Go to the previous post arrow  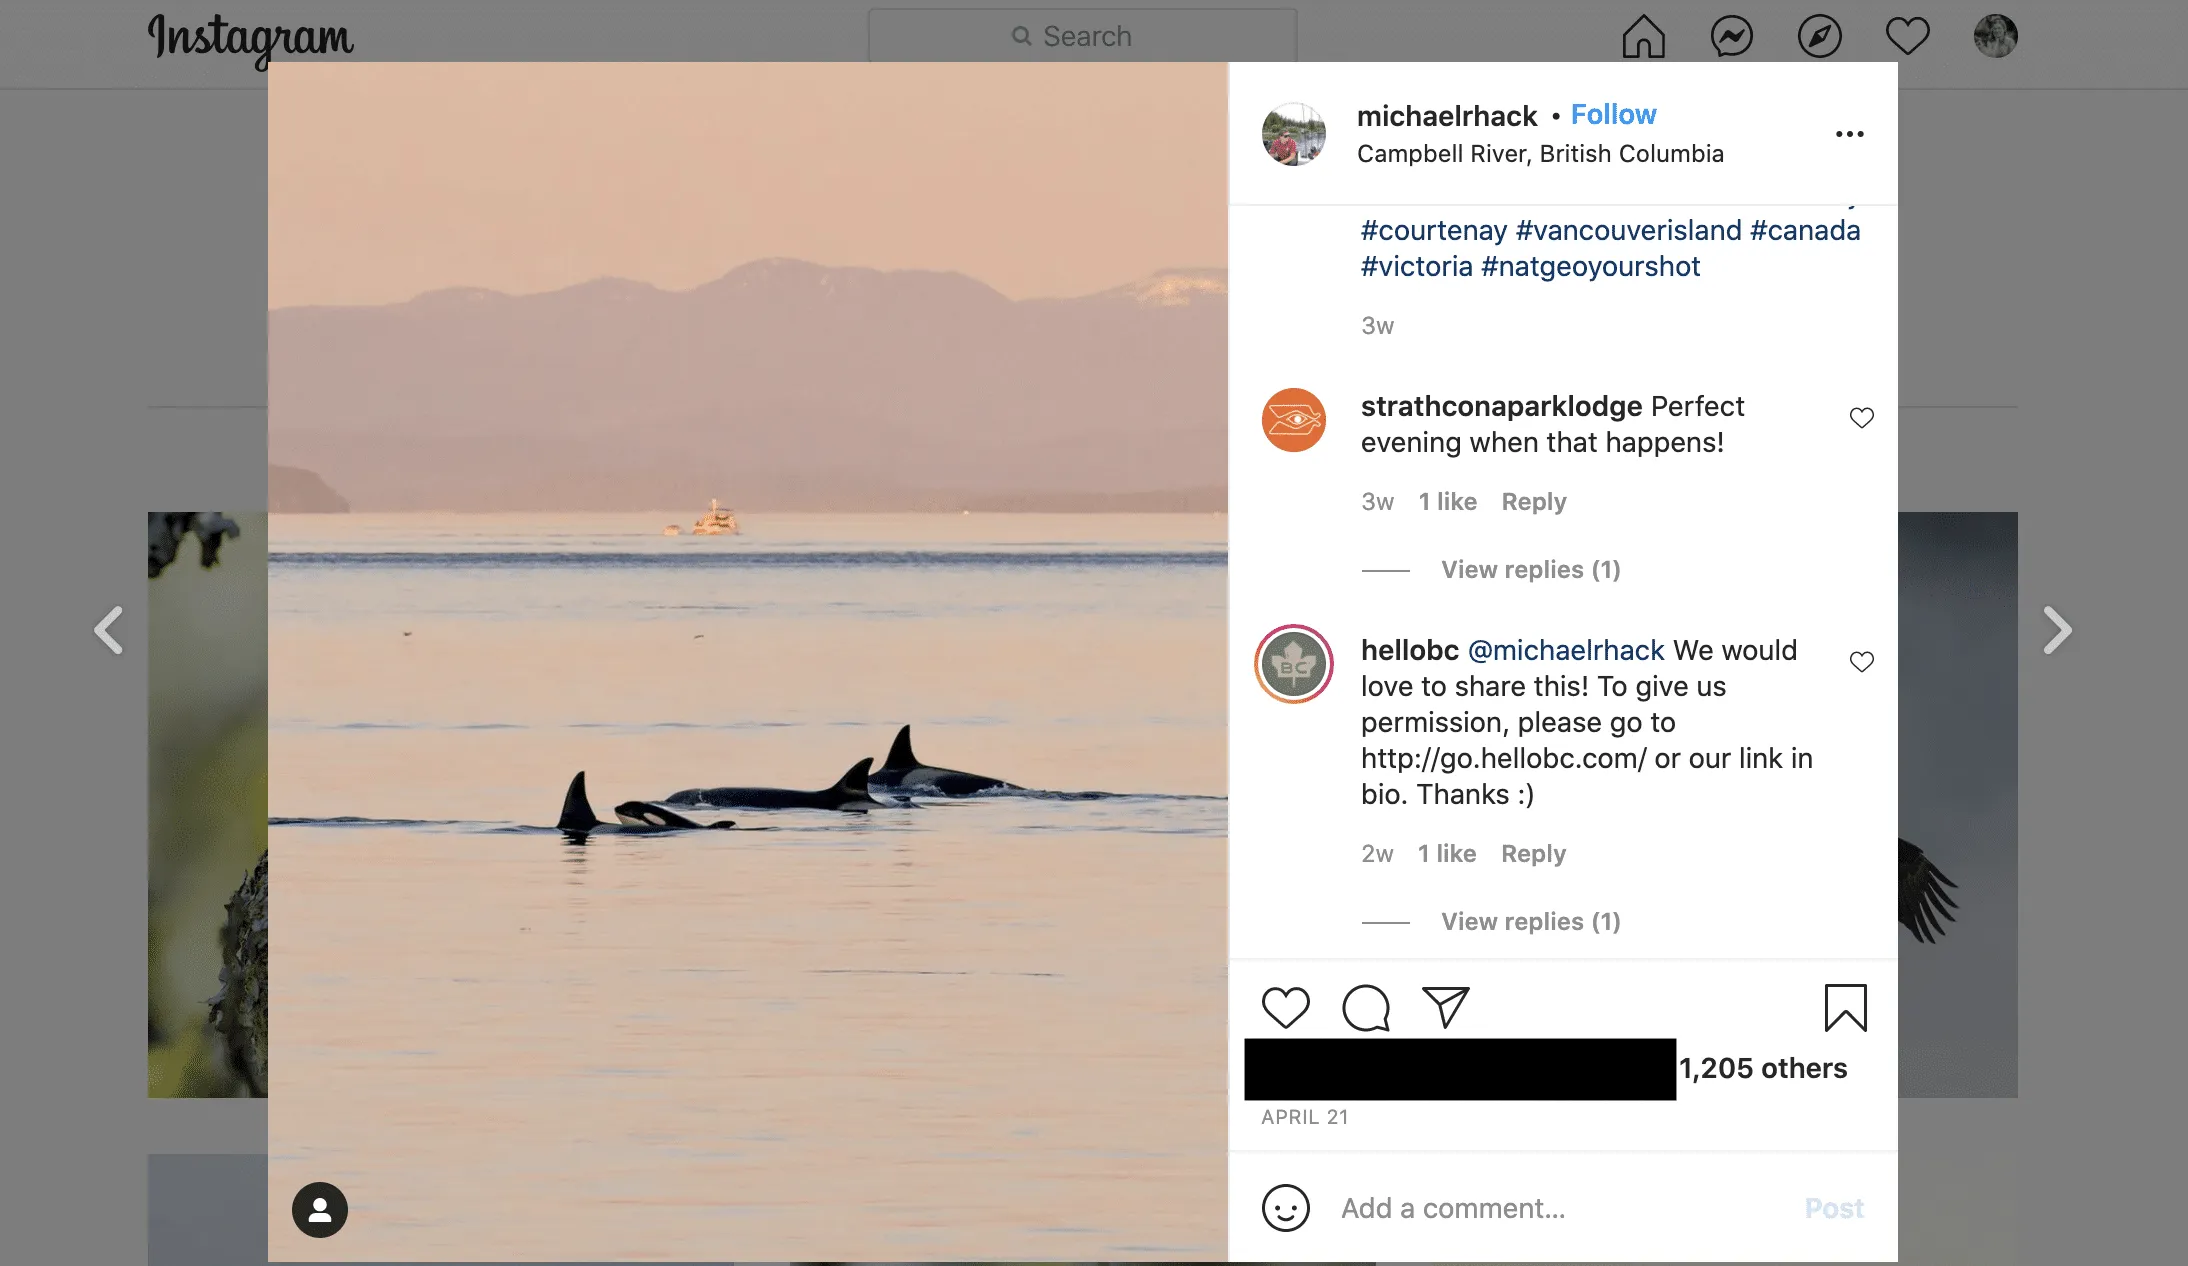[108, 630]
